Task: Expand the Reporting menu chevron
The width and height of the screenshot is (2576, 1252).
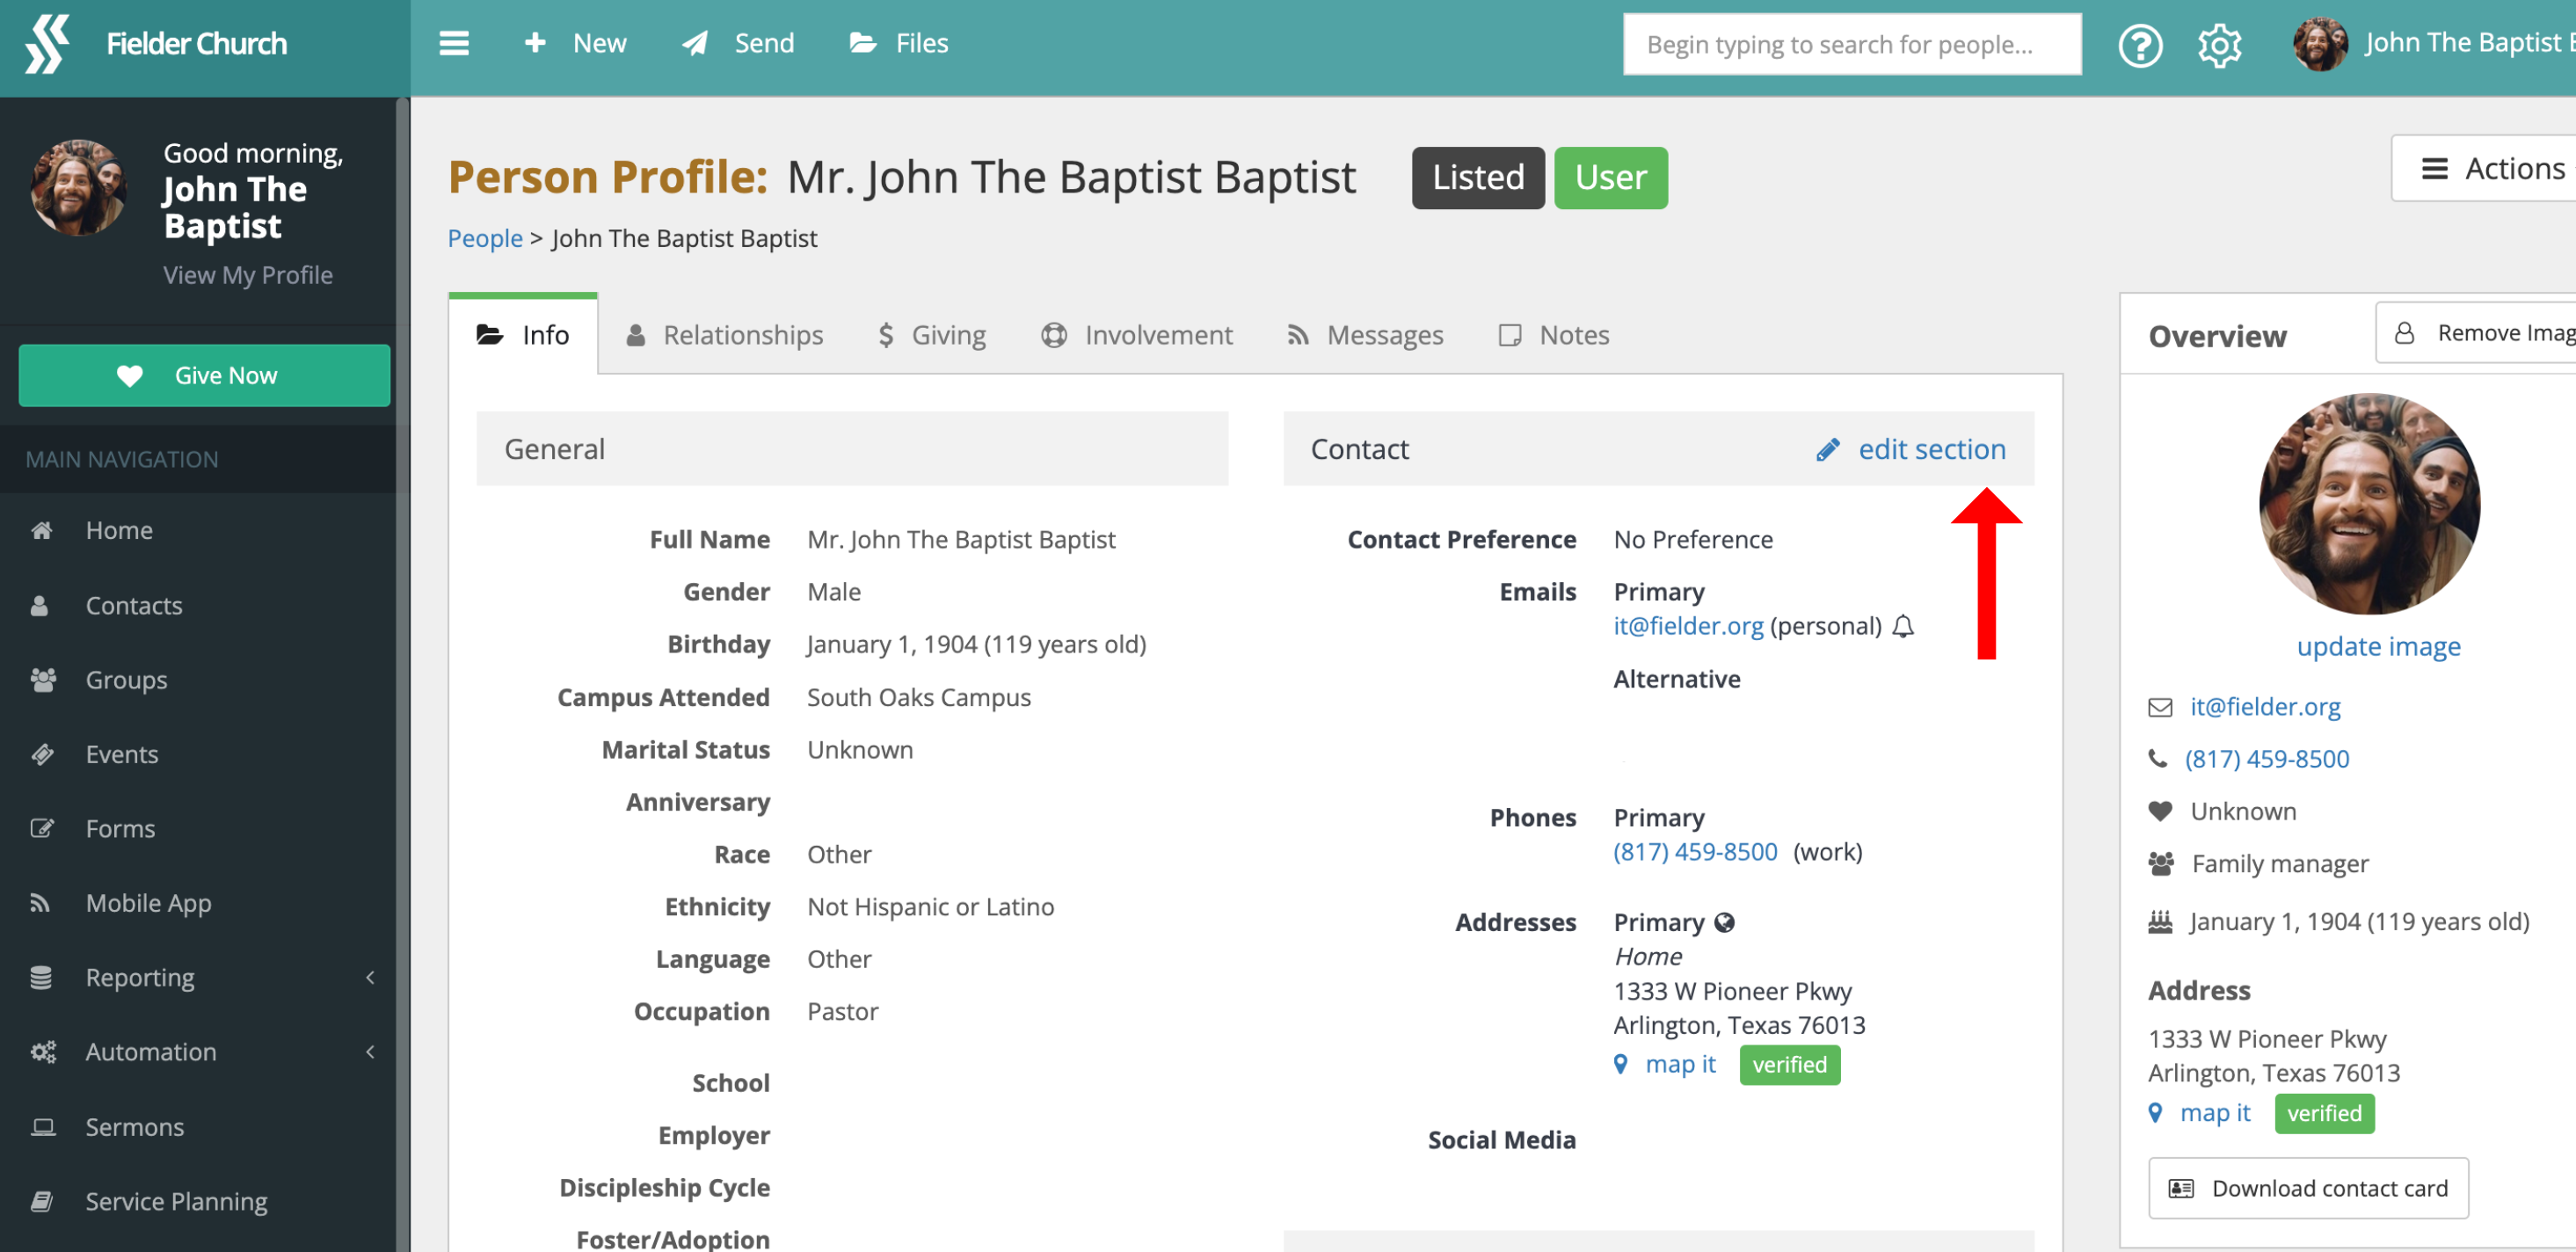Action: (x=370, y=977)
